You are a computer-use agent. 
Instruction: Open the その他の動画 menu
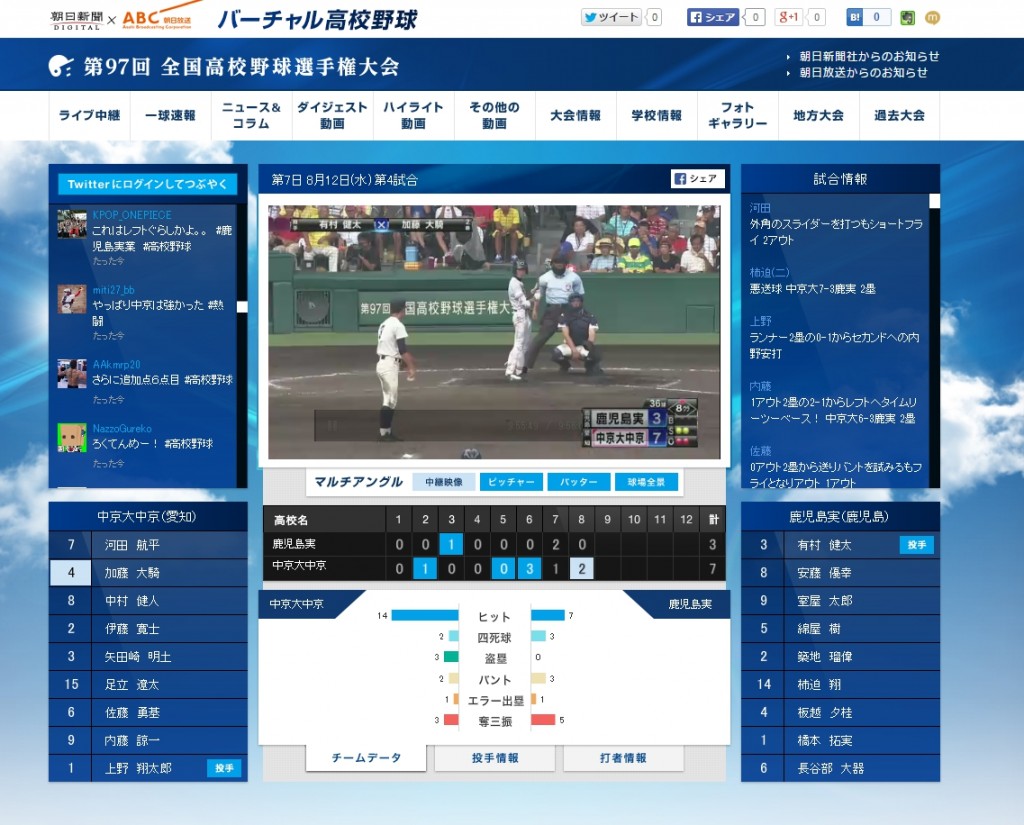[x=494, y=116]
